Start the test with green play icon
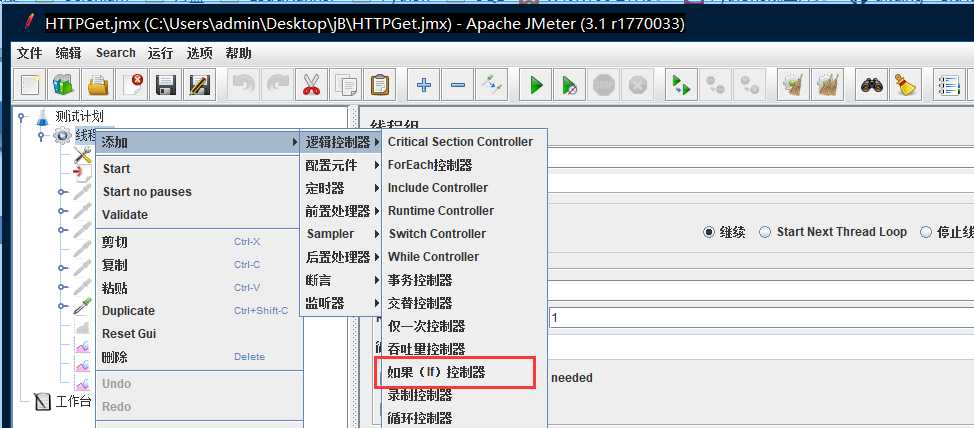Viewport: 974px width, 428px height. click(536, 84)
